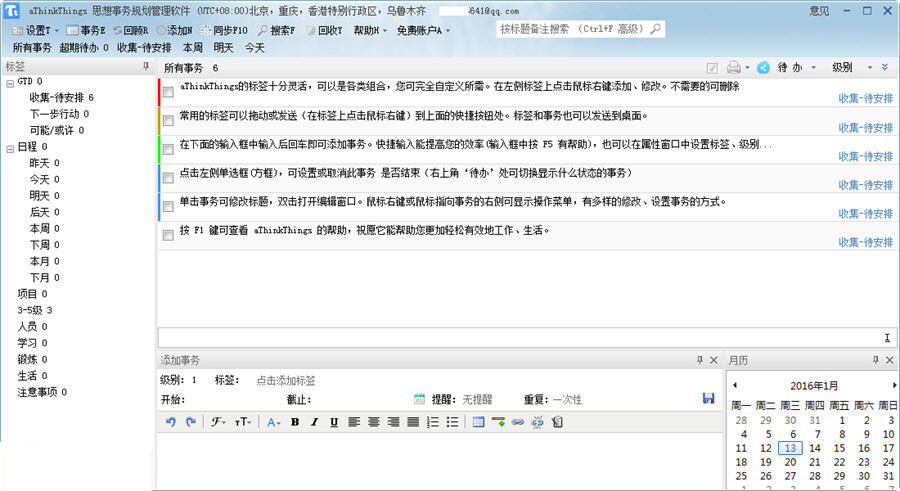Check task about aThinkThings标签十分灵活
The height and width of the screenshot is (491, 900).
coord(168,92)
